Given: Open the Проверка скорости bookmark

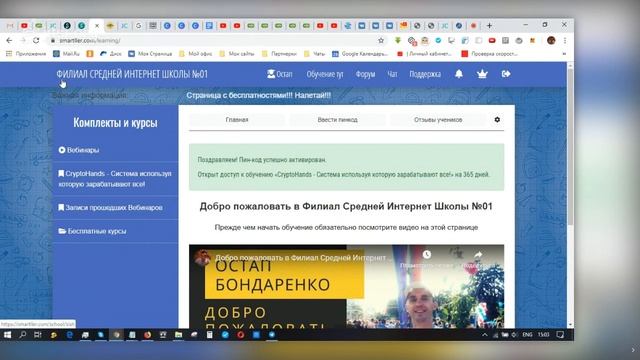Looking at the screenshot, I should (x=489, y=53).
